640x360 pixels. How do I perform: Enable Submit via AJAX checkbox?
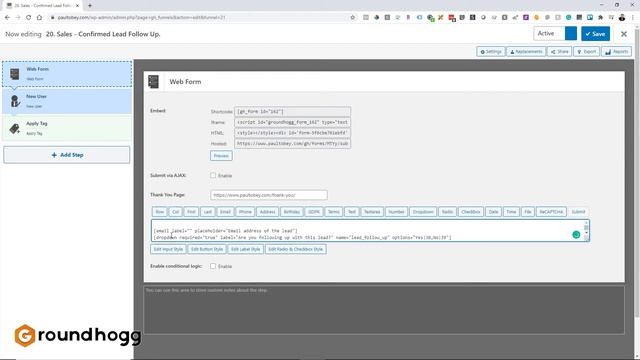point(213,175)
